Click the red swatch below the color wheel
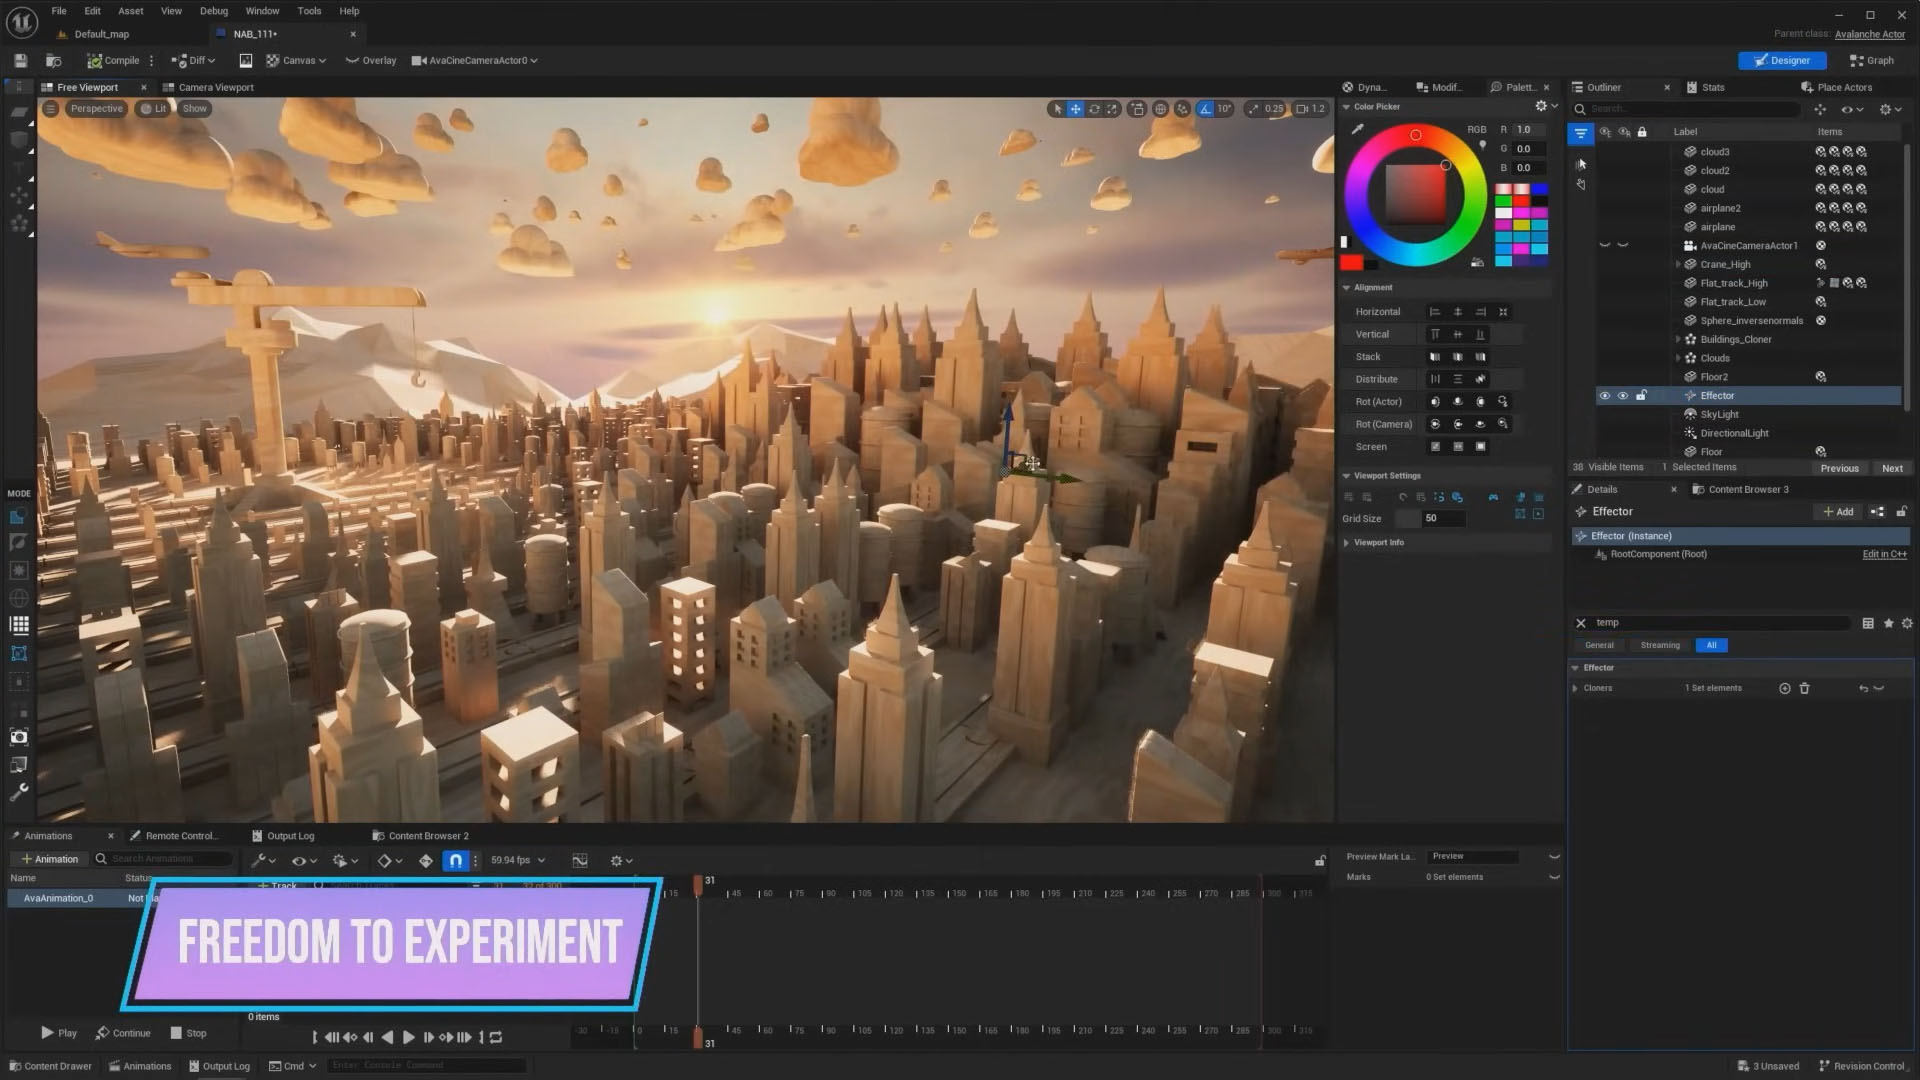 (x=1351, y=263)
